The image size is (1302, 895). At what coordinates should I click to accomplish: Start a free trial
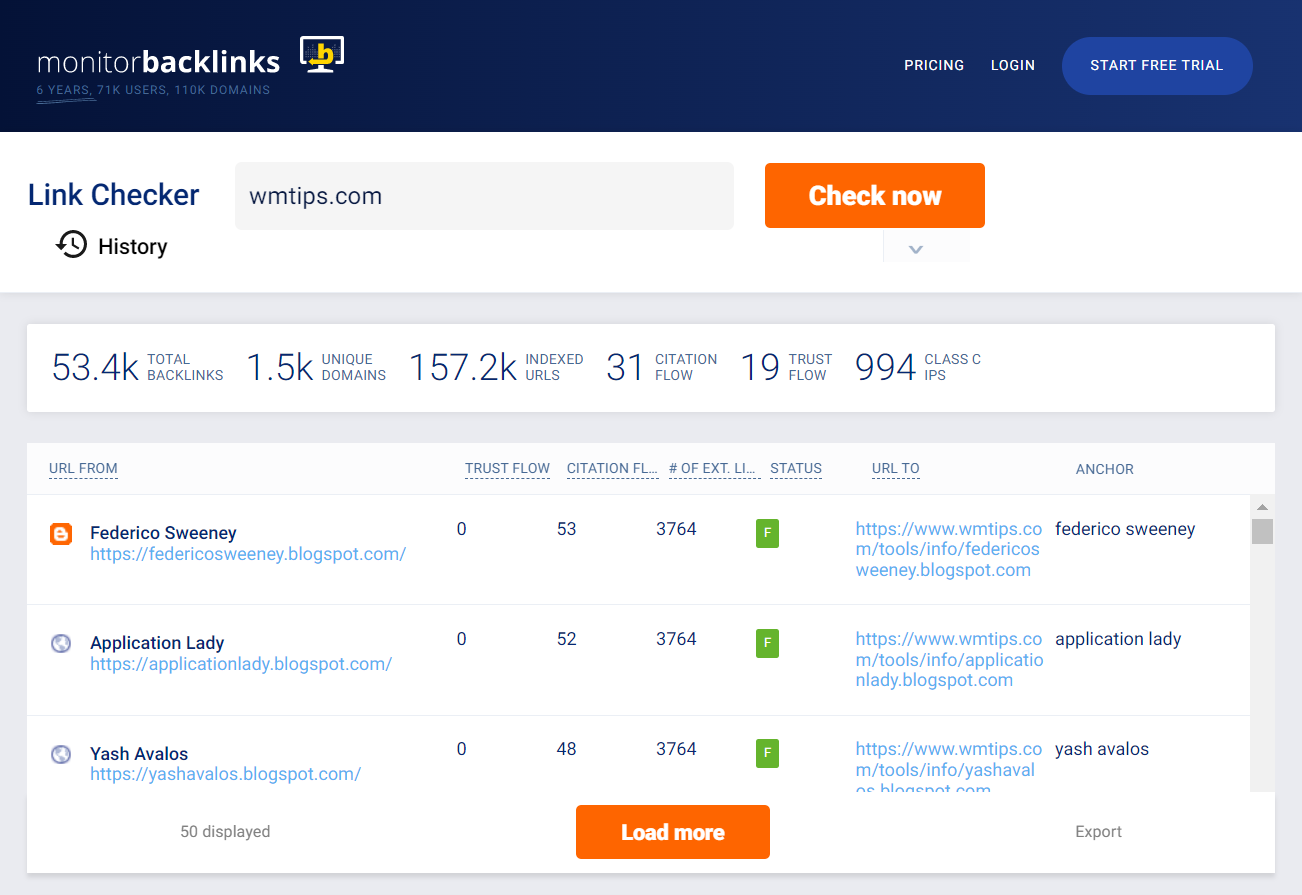1157,65
